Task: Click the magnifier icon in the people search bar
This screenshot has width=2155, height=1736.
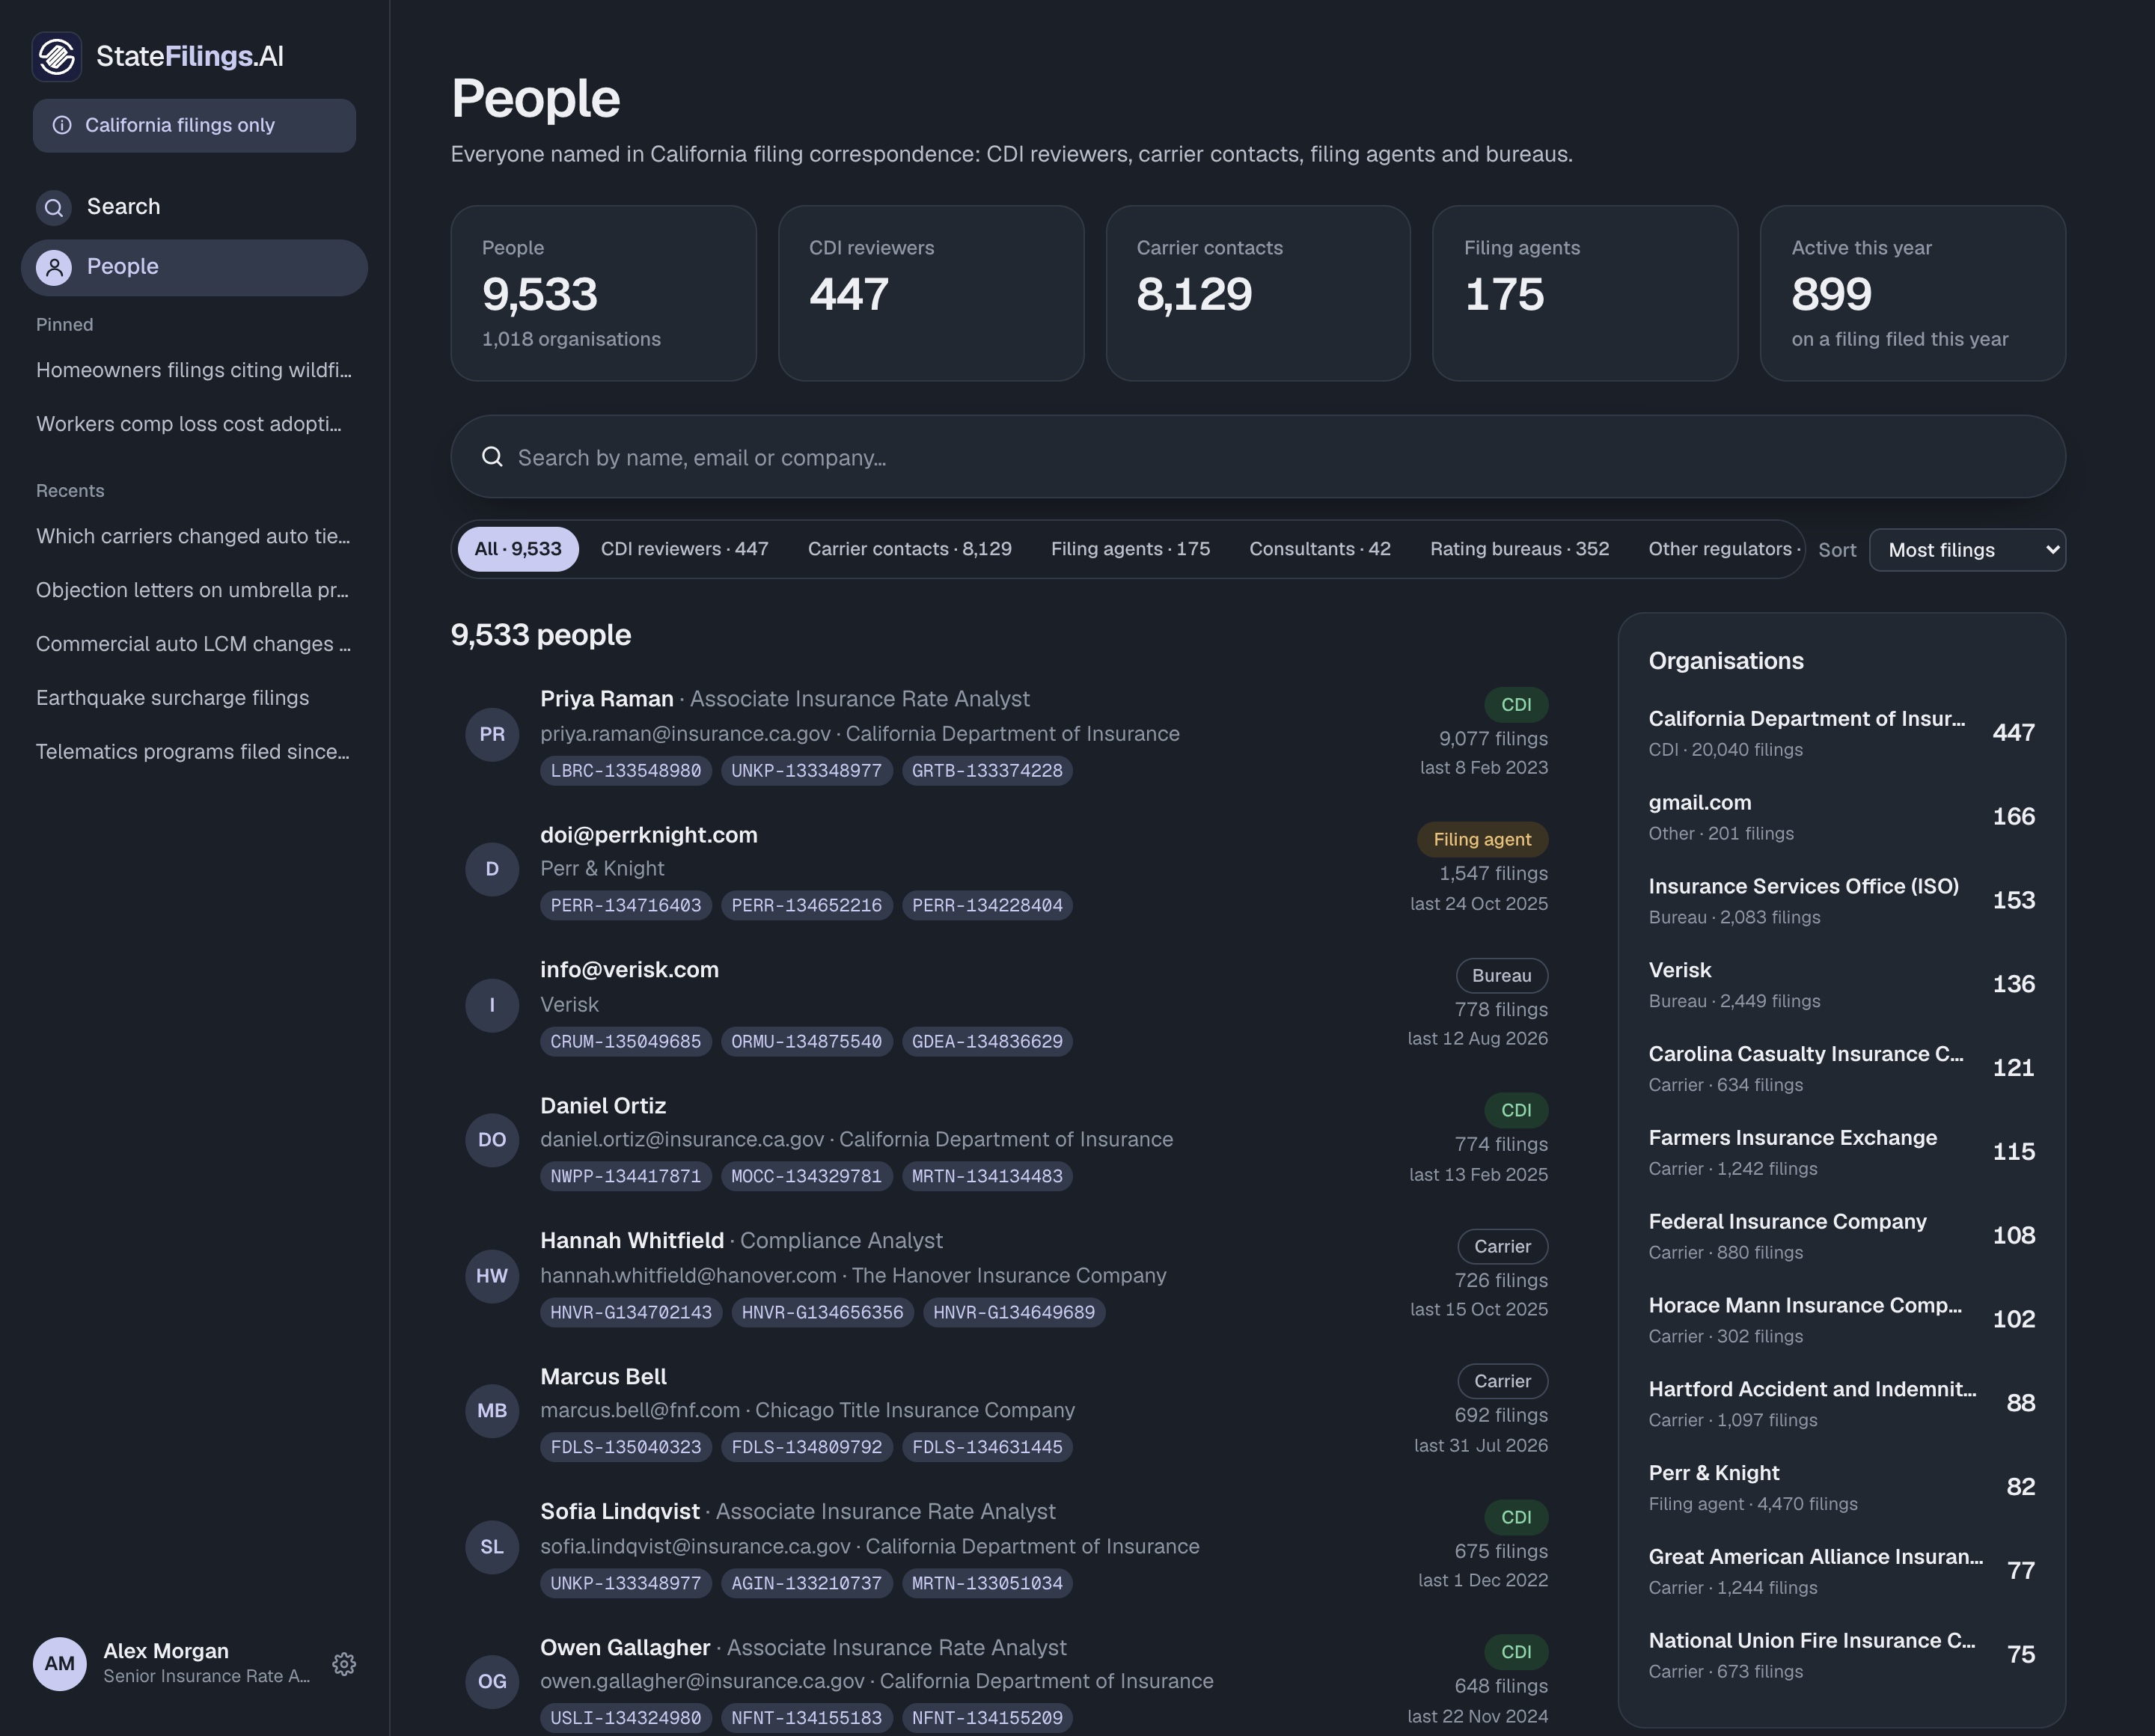Action: 492,457
